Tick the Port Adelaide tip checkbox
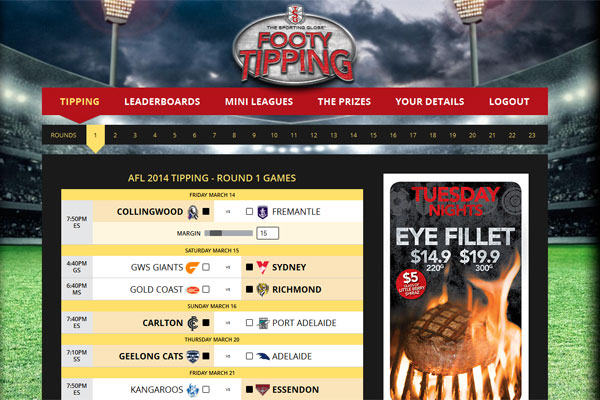600x400 pixels. 249,323
